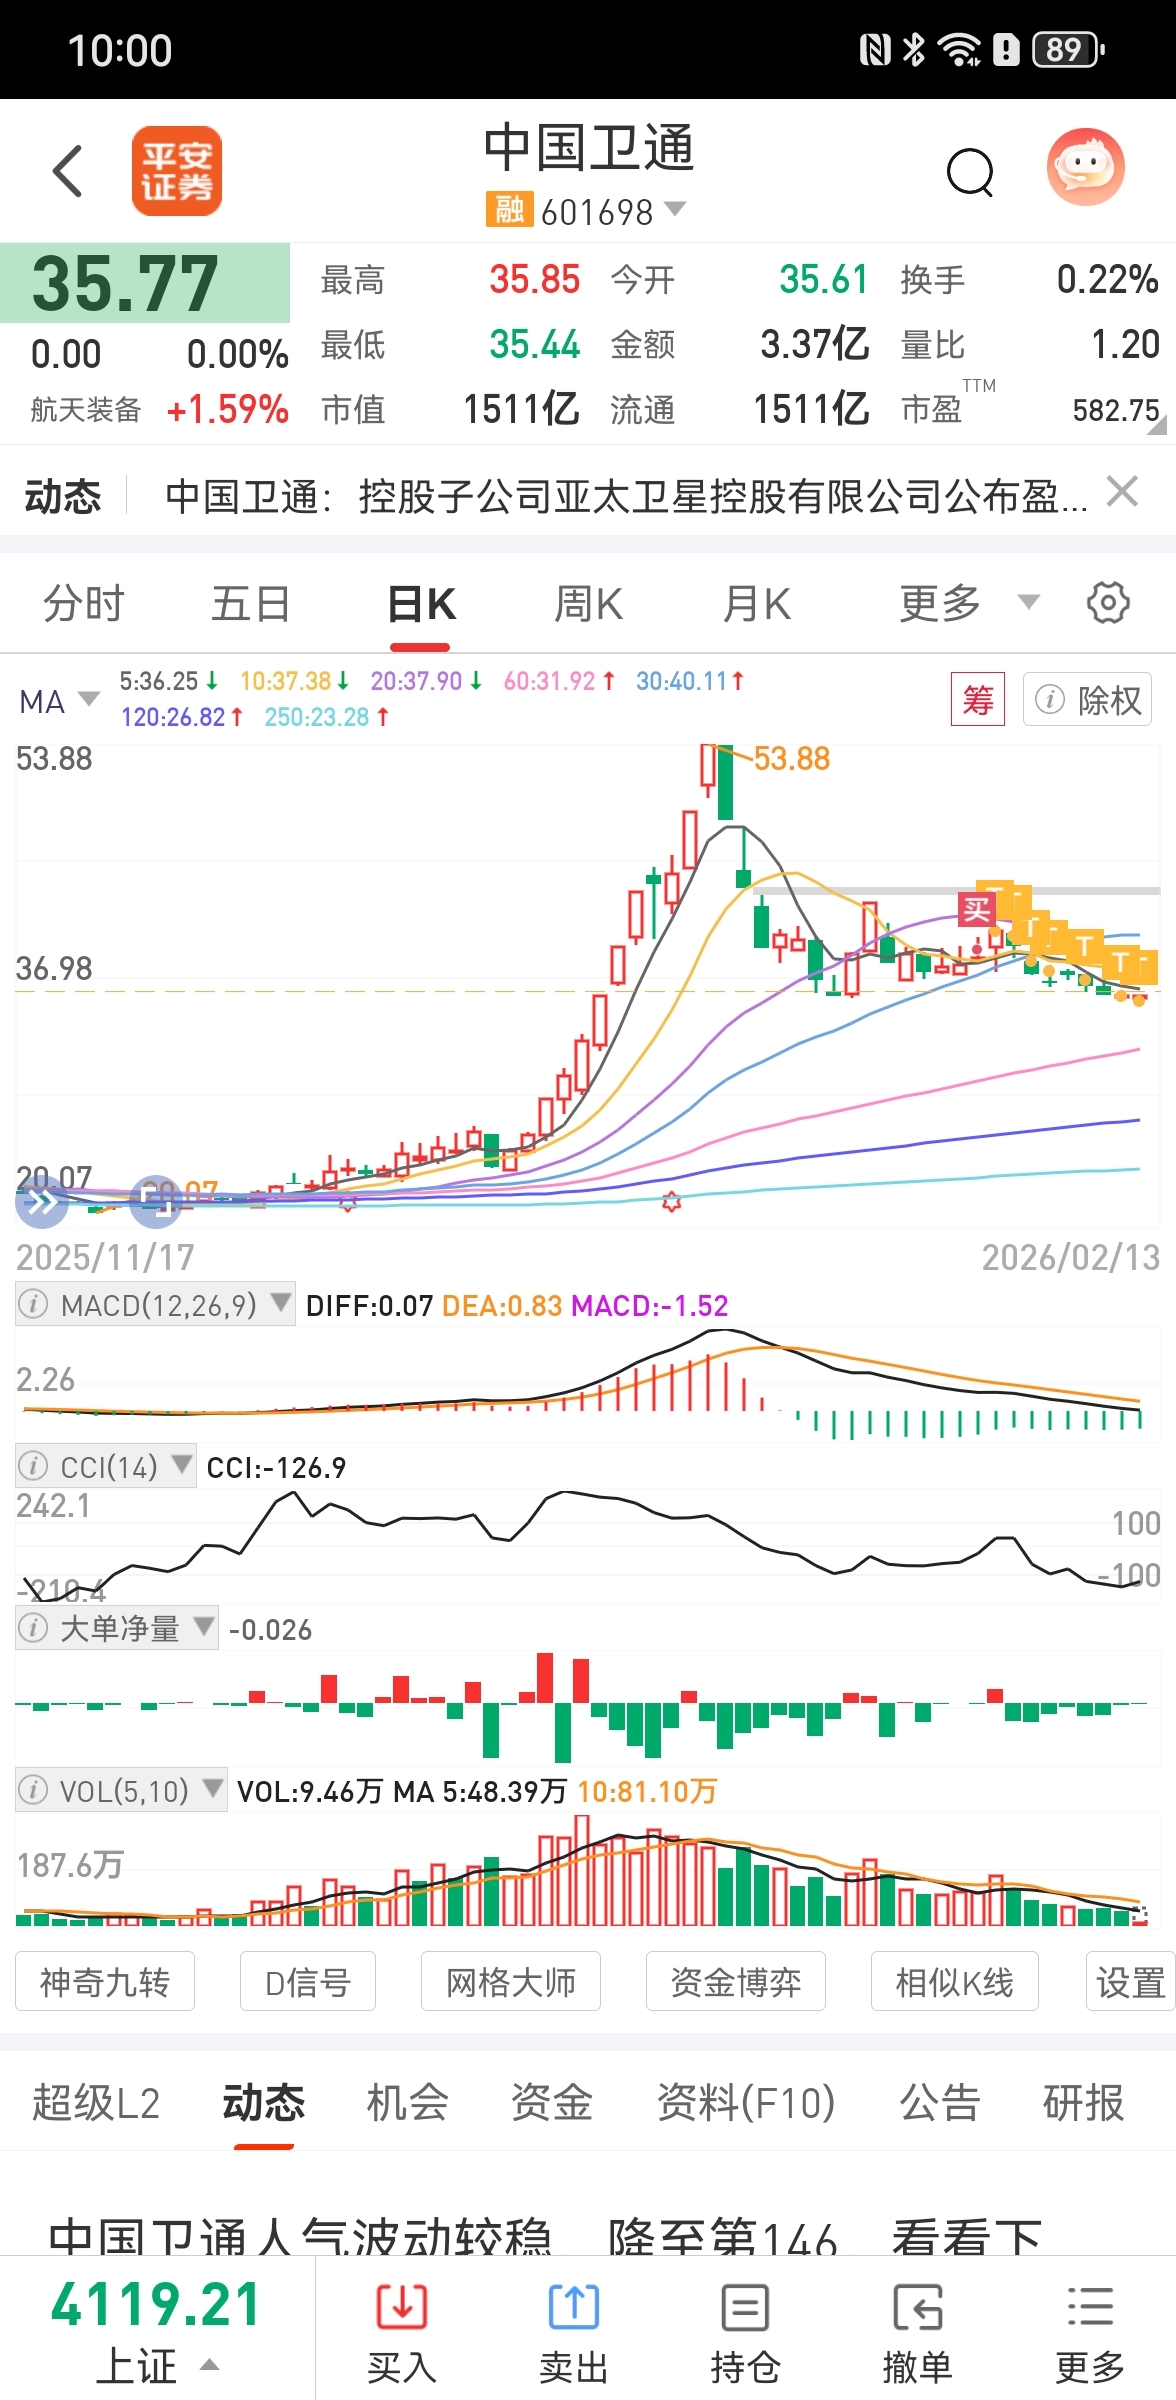This screenshot has height=2400, width=1176.
Task: Open the search magnifier icon
Action: pos(970,173)
